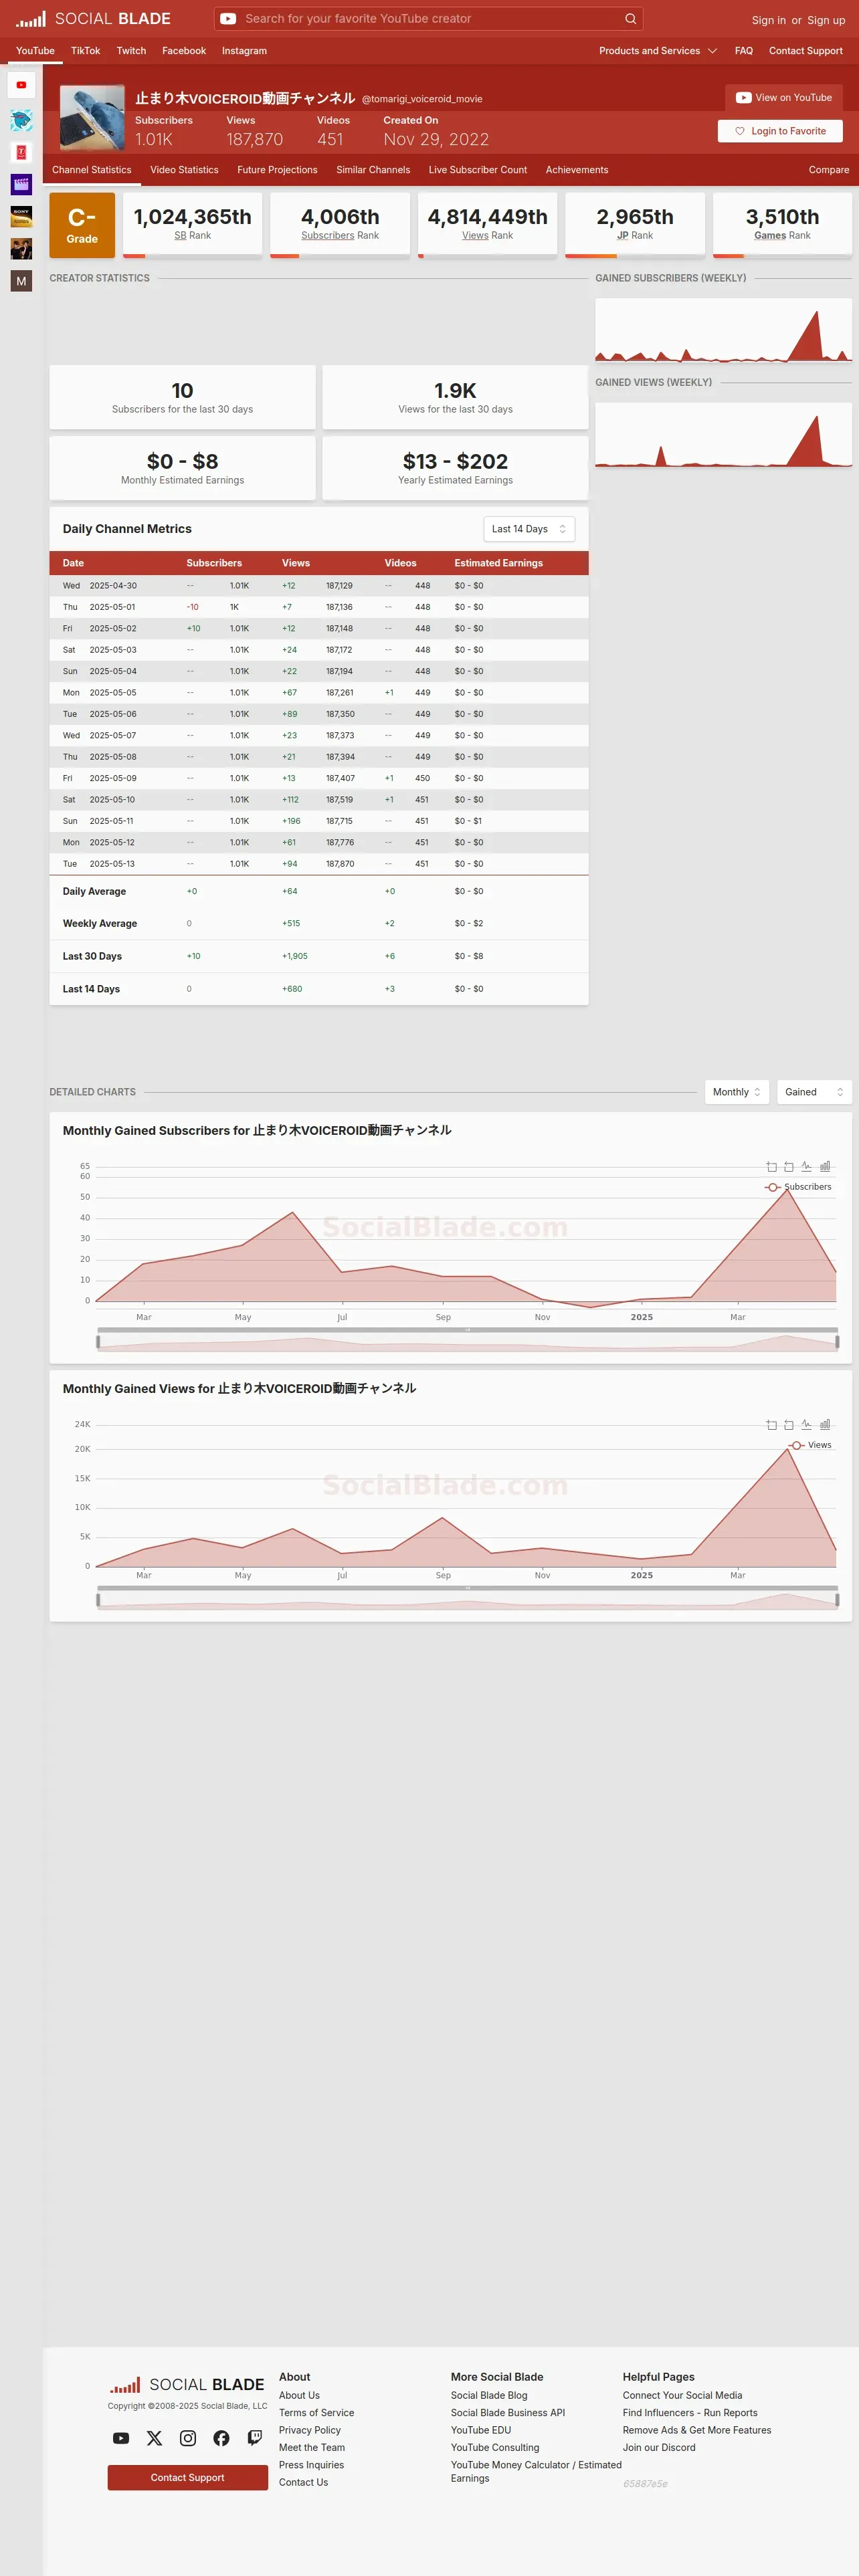This screenshot has height=2576, width=859.
Task: Switch subscribers chart to line view
Action: tap(806, 1167)
